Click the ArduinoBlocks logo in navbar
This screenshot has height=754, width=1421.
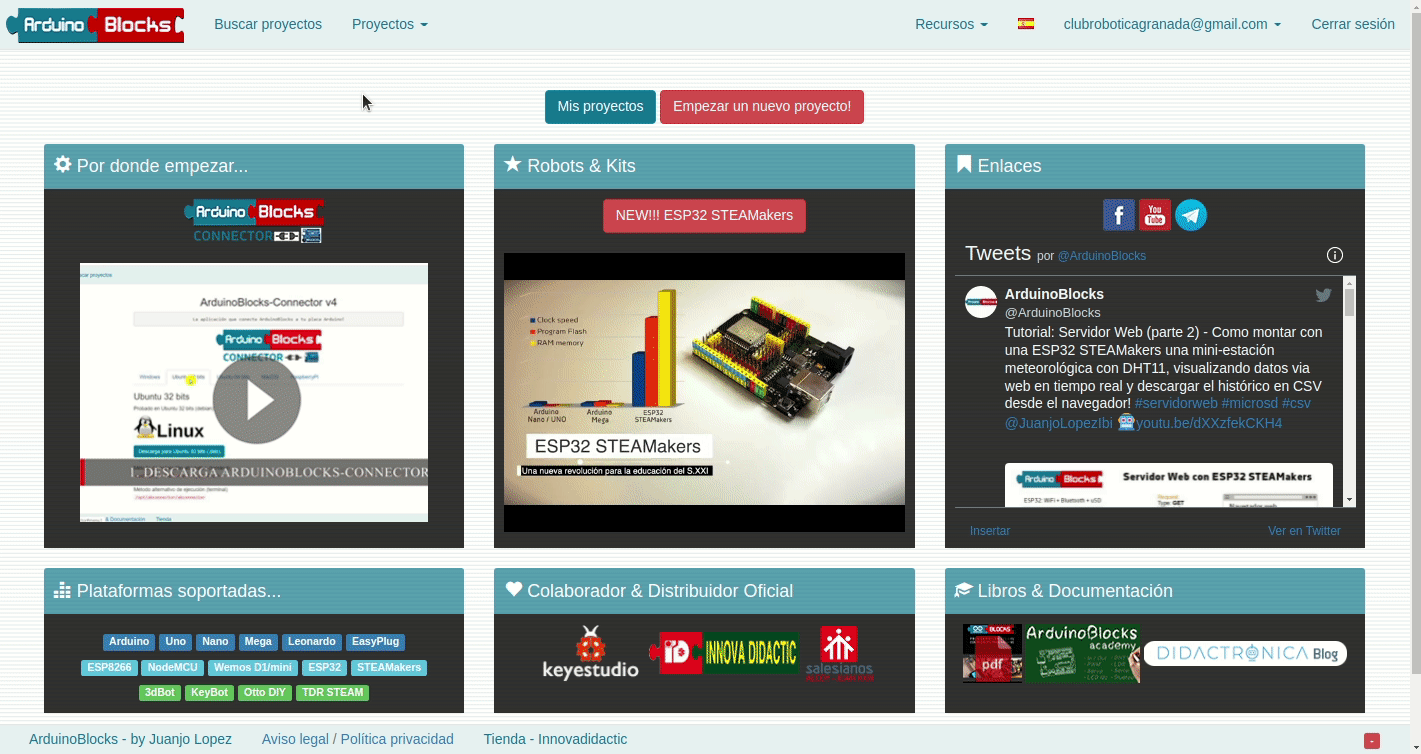point(95,25)
